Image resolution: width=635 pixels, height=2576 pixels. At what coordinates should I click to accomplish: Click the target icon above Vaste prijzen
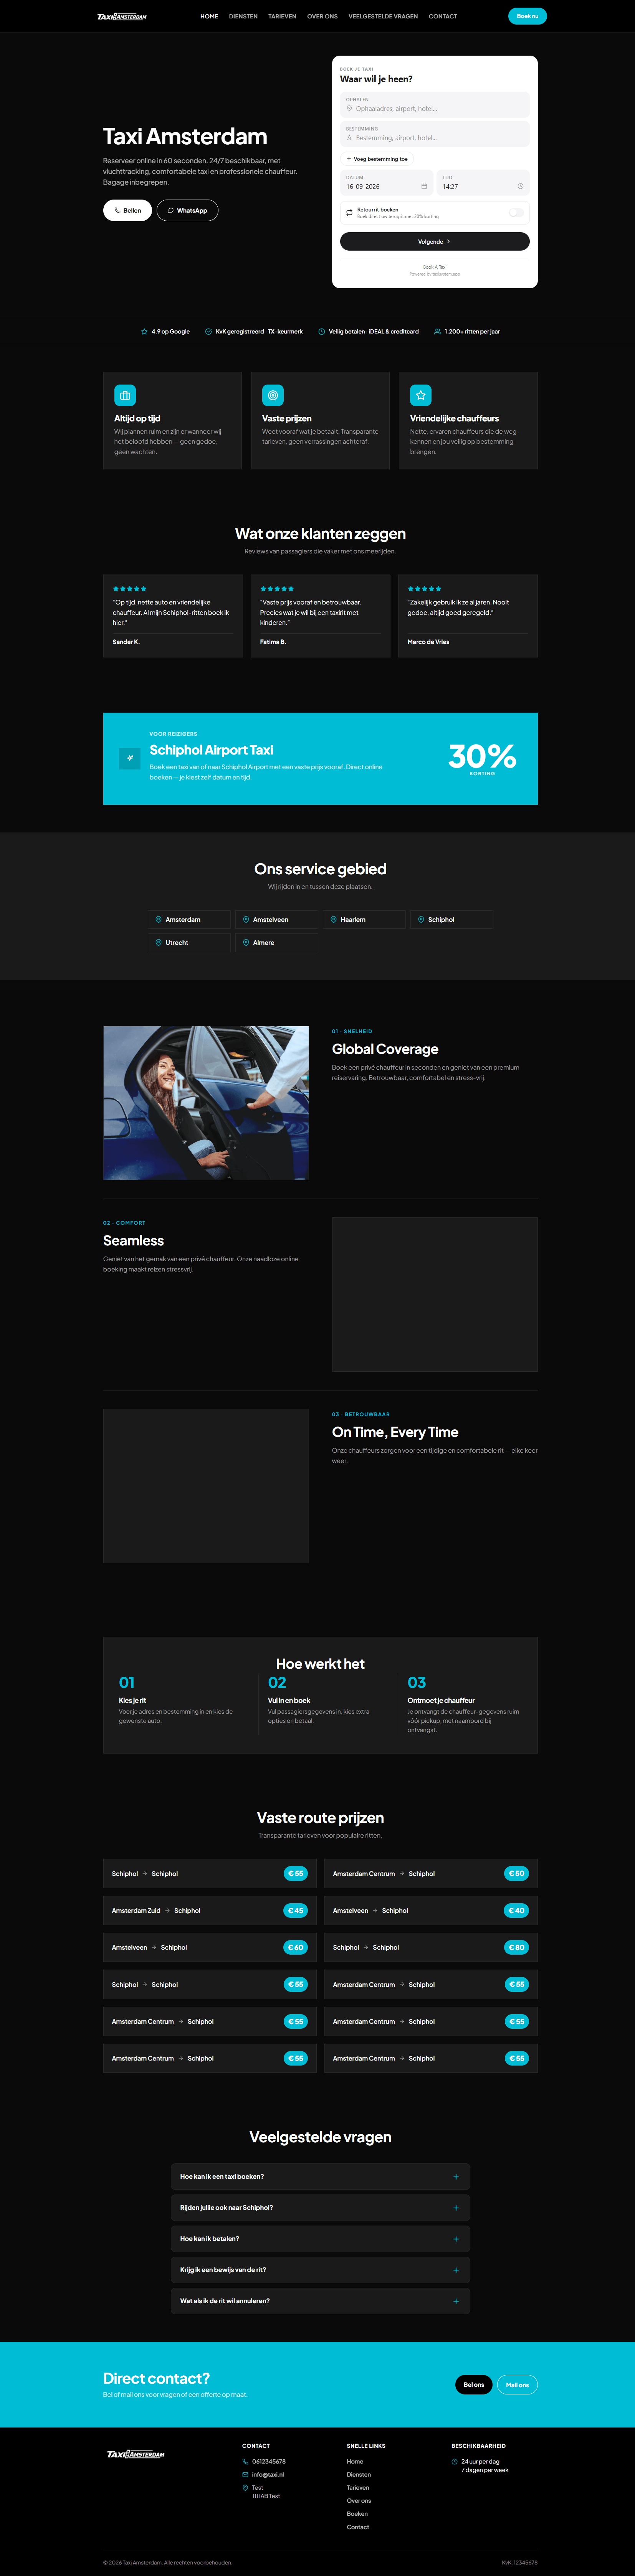tap(273, 395)
